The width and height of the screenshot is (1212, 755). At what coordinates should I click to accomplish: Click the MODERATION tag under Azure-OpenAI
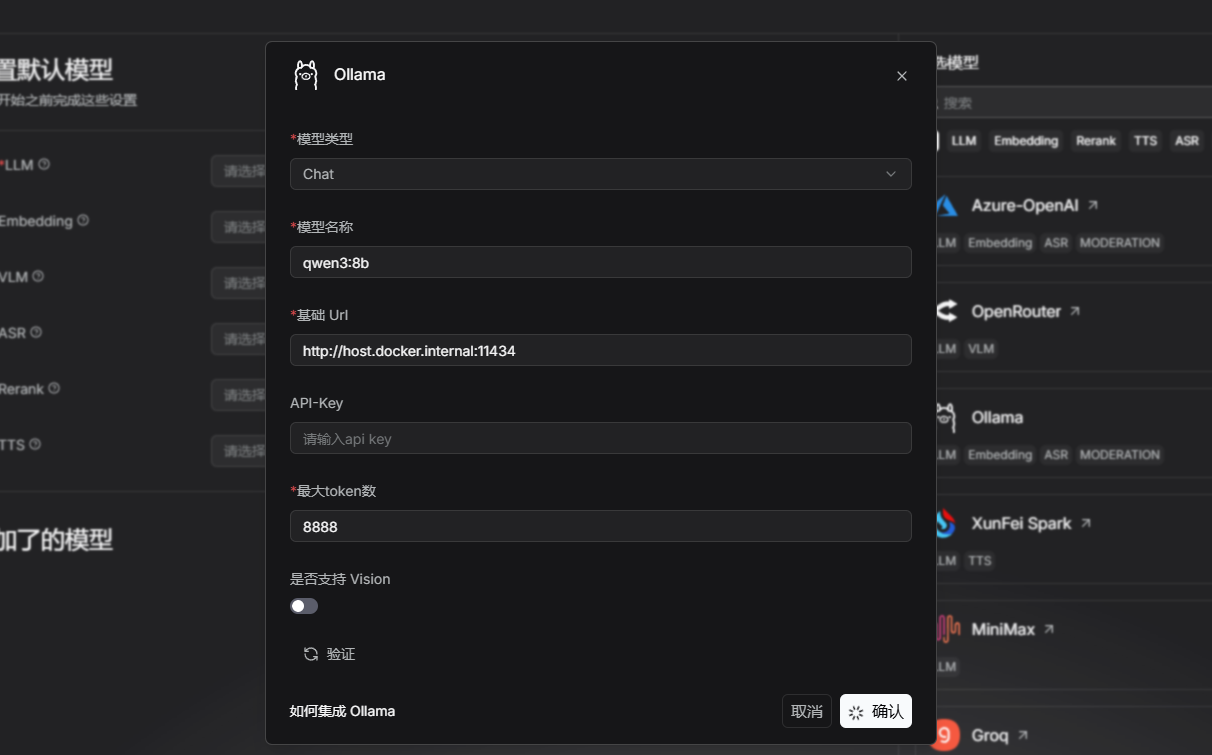(1120, 243)
